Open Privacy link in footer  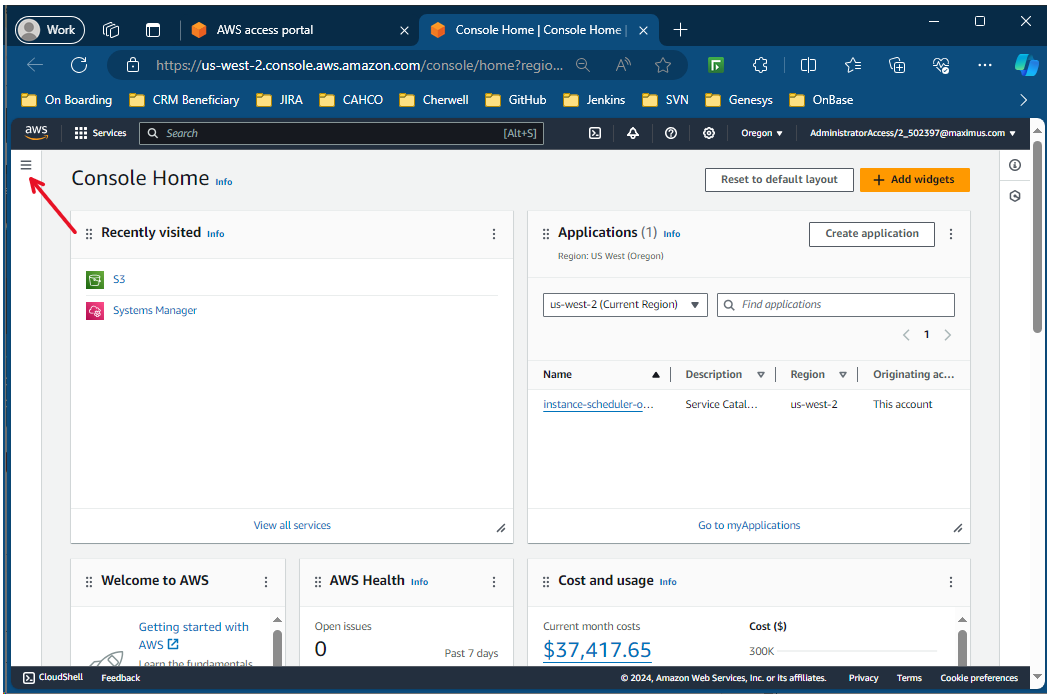[x=863, y=678]
